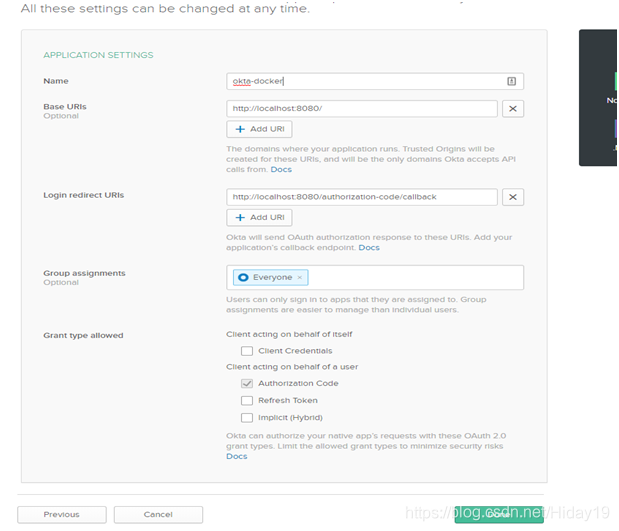This screenshot has width=619, height=531.
Task: Remove the Everyone group tag
Action: coord(299,277)
